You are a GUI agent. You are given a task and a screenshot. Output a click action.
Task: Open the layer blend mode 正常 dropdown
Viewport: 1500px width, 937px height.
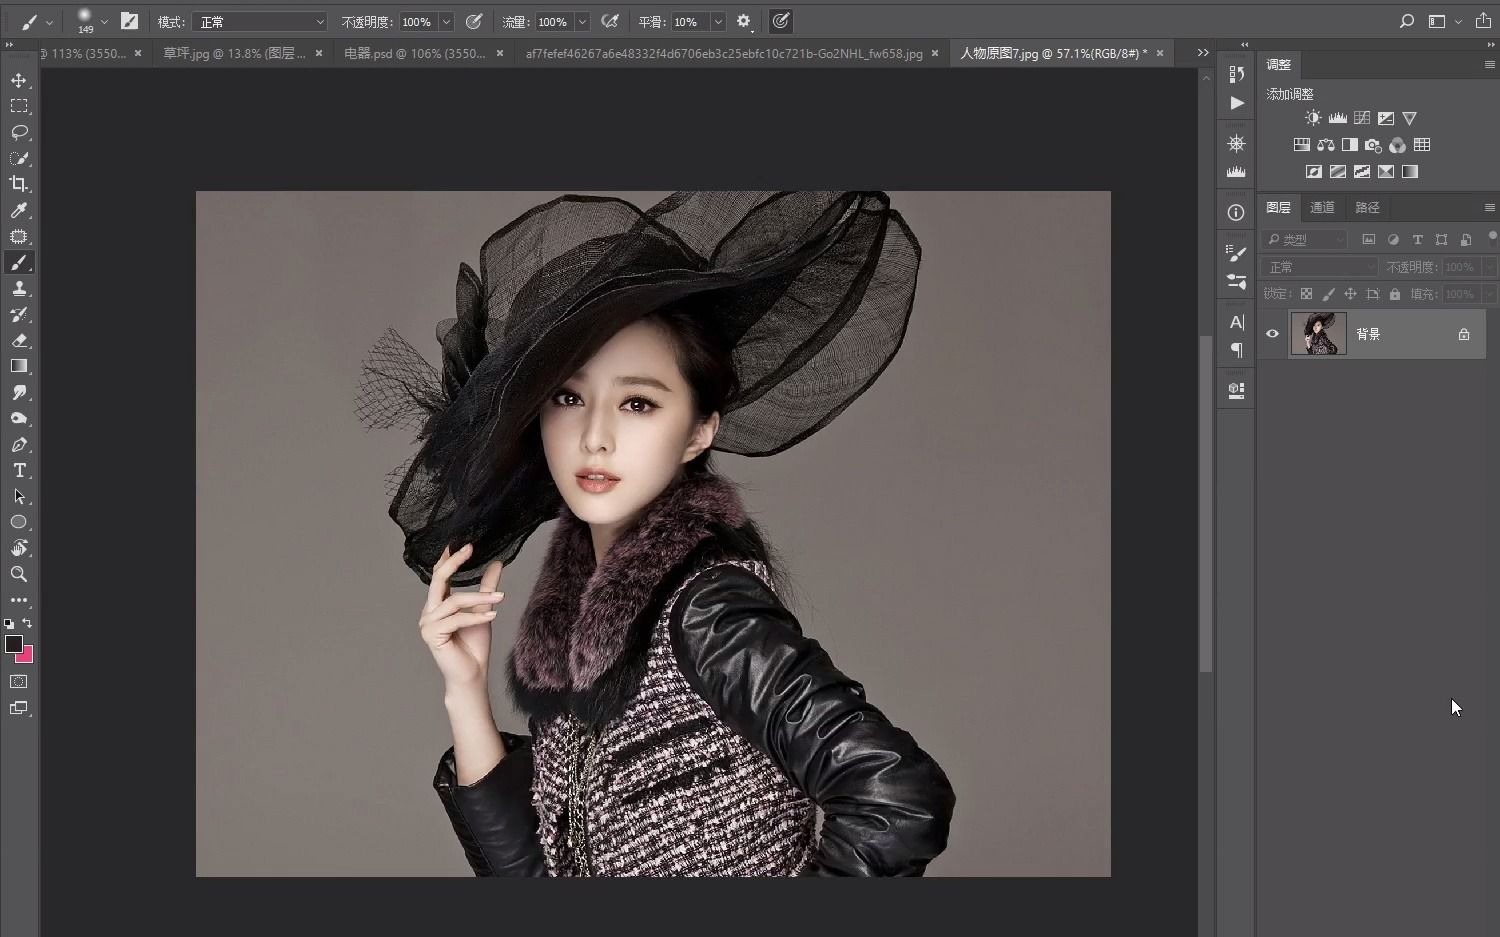pos(1319,267)
